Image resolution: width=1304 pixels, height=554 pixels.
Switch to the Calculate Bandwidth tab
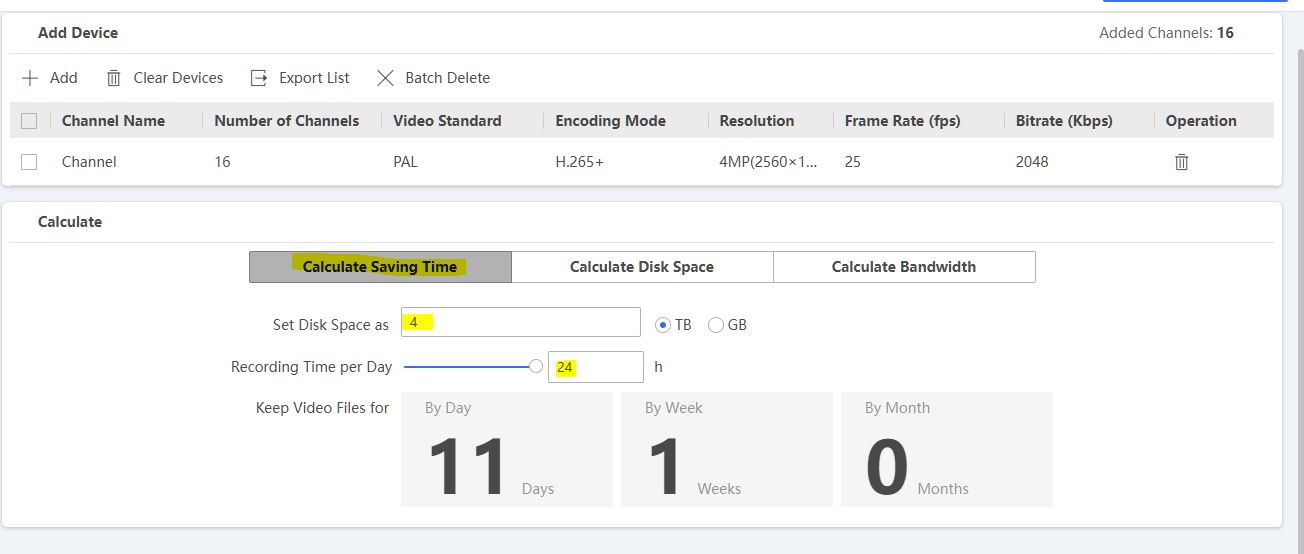904,267
